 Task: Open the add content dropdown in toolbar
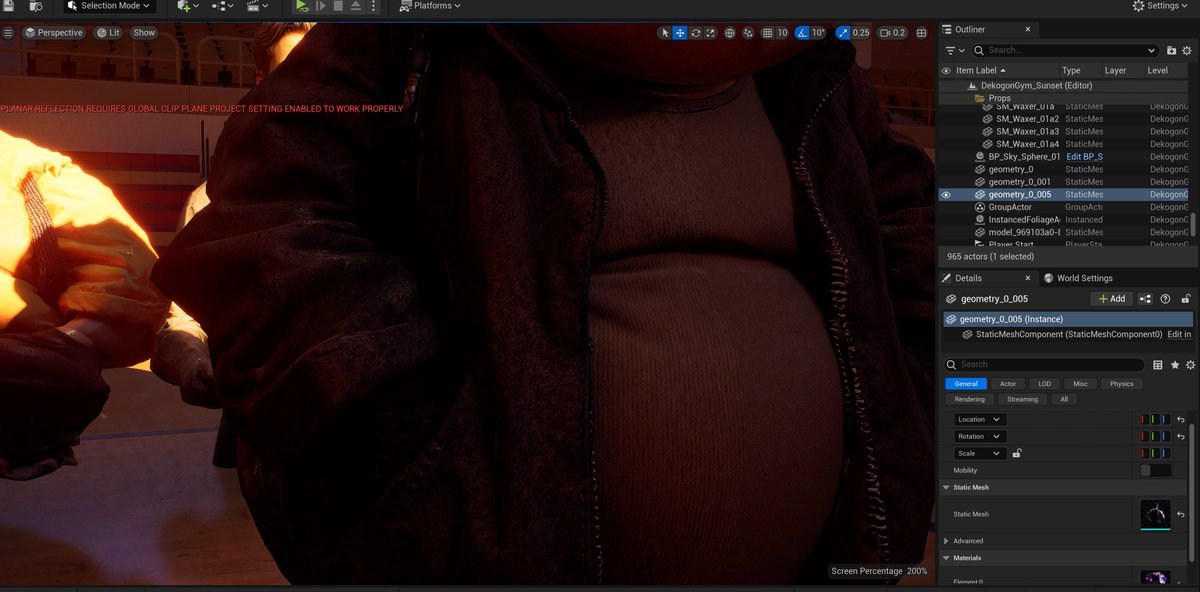point(187,6)
